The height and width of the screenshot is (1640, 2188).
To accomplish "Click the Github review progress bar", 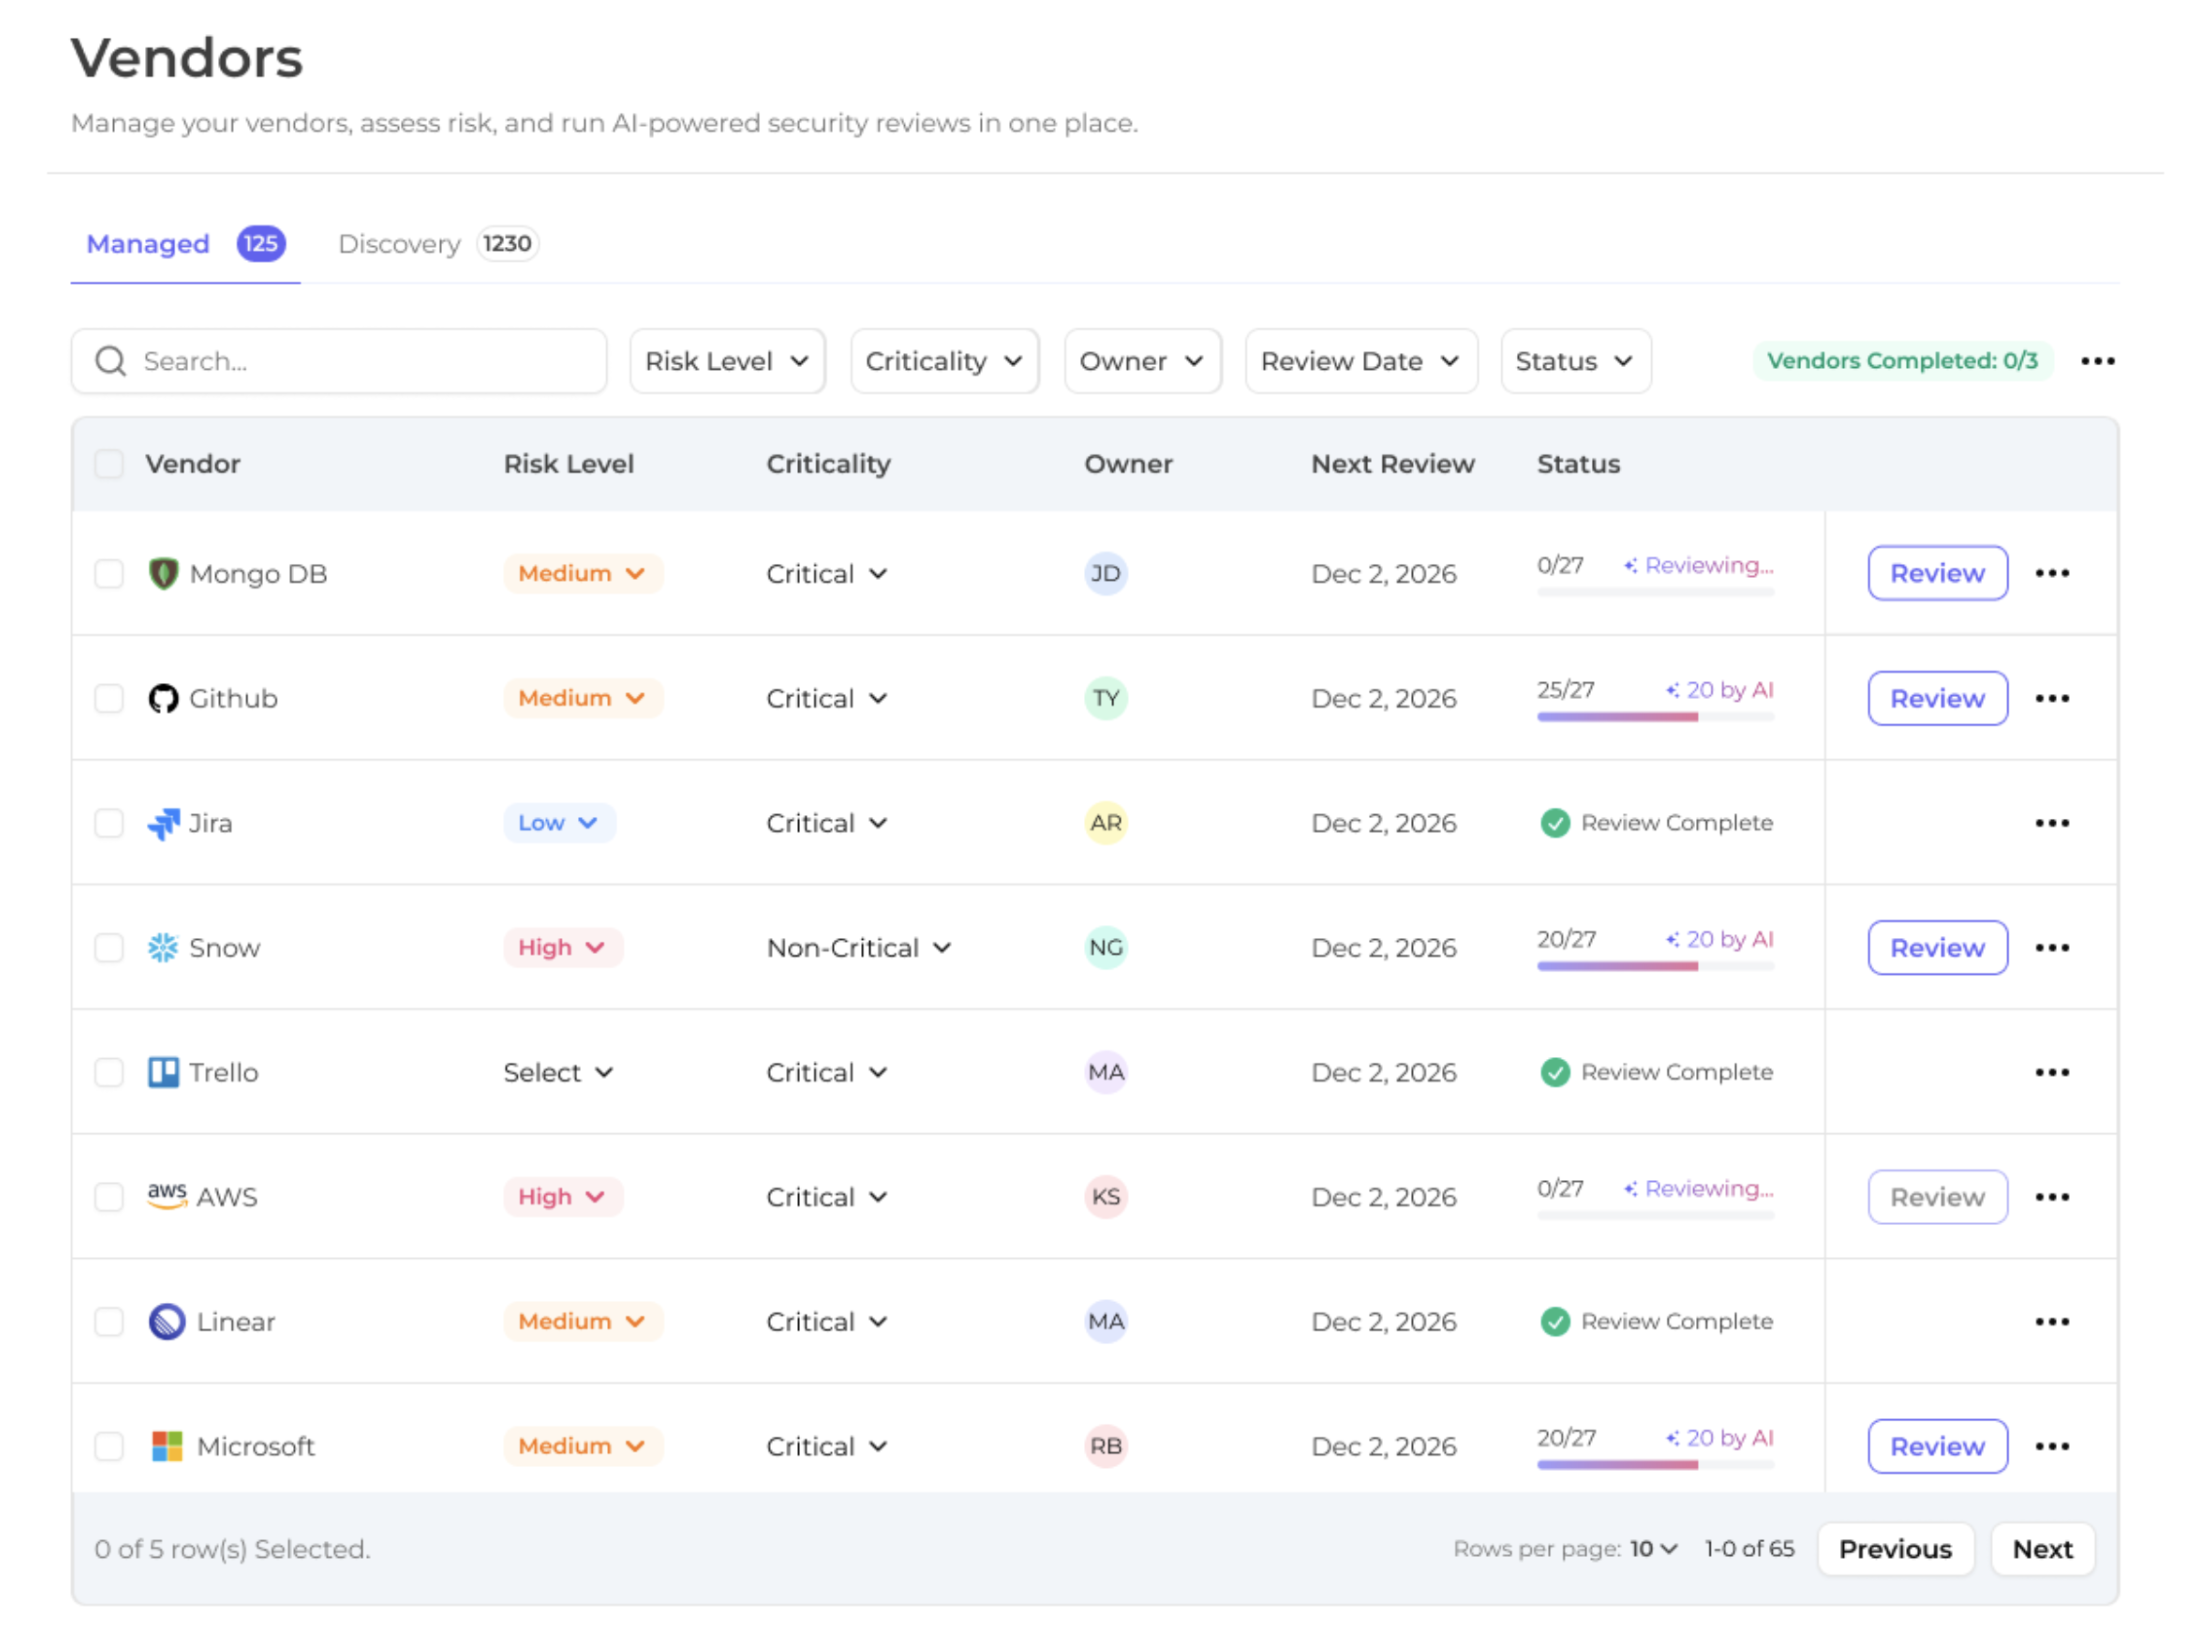I will (x=1655, y=717).
